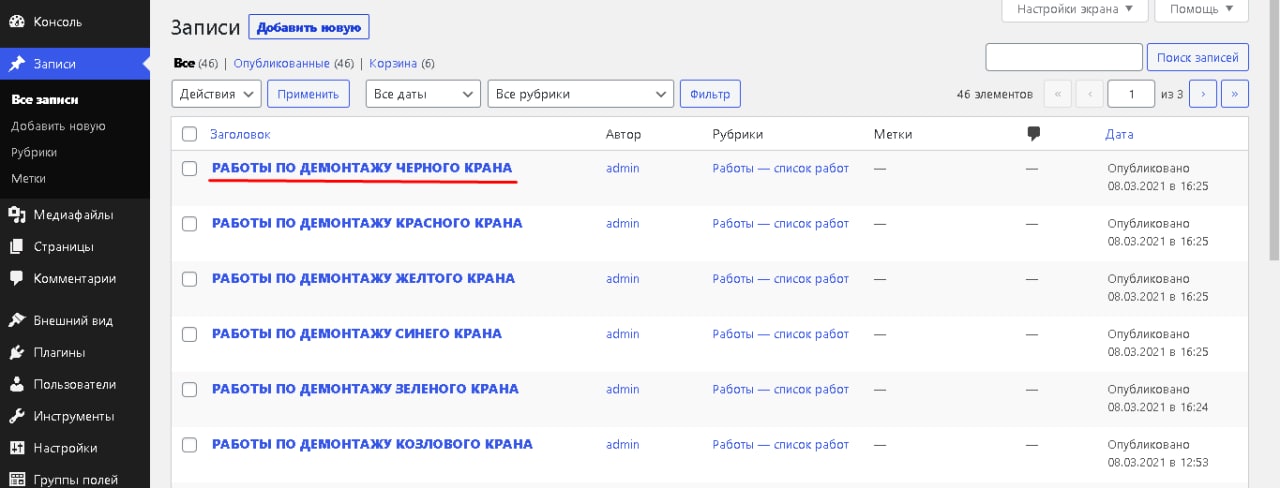The height and width of the screenshot is (488, 1280).
Task: Click the Плагины plug icon
Action: coord(17,352)
